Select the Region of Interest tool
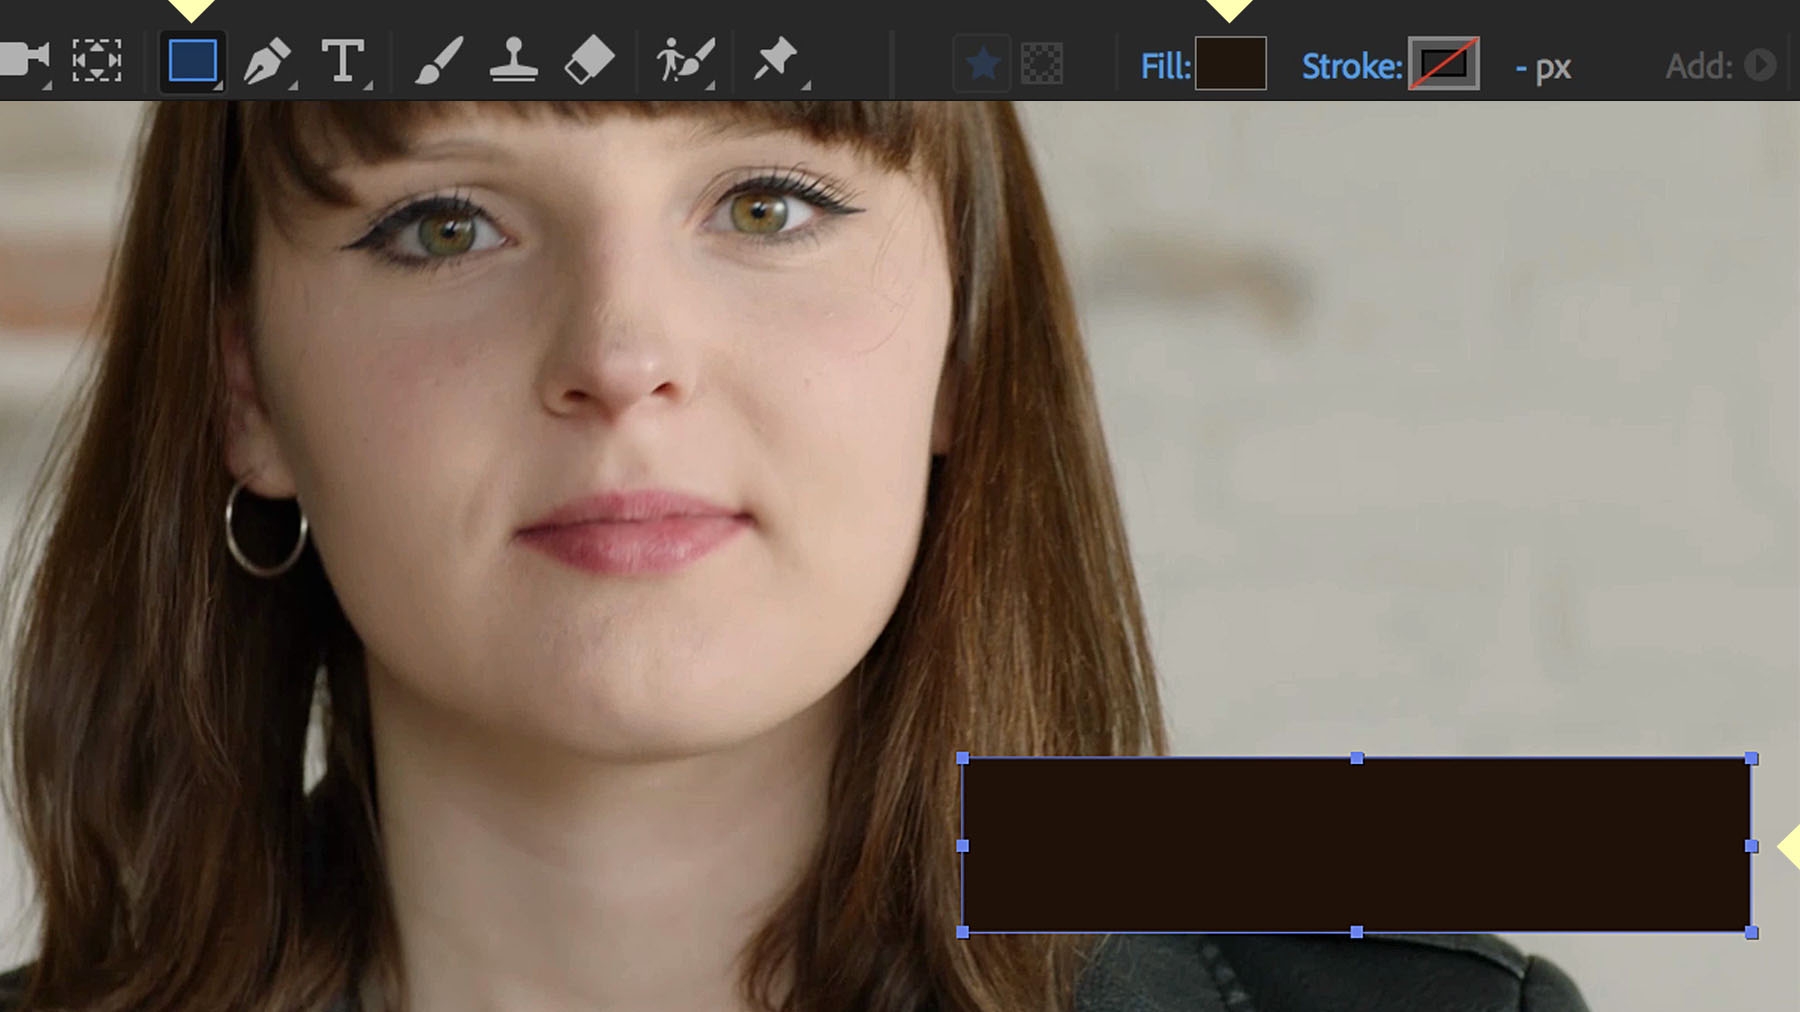 tap(95, 60)
